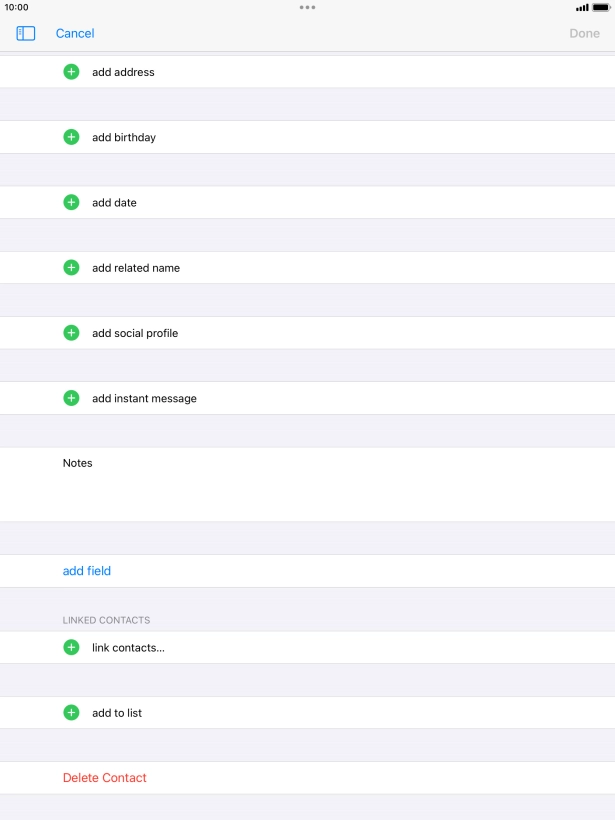Cancel editing the contact
This screenshot has height=820, width=615.
point(75,33)
